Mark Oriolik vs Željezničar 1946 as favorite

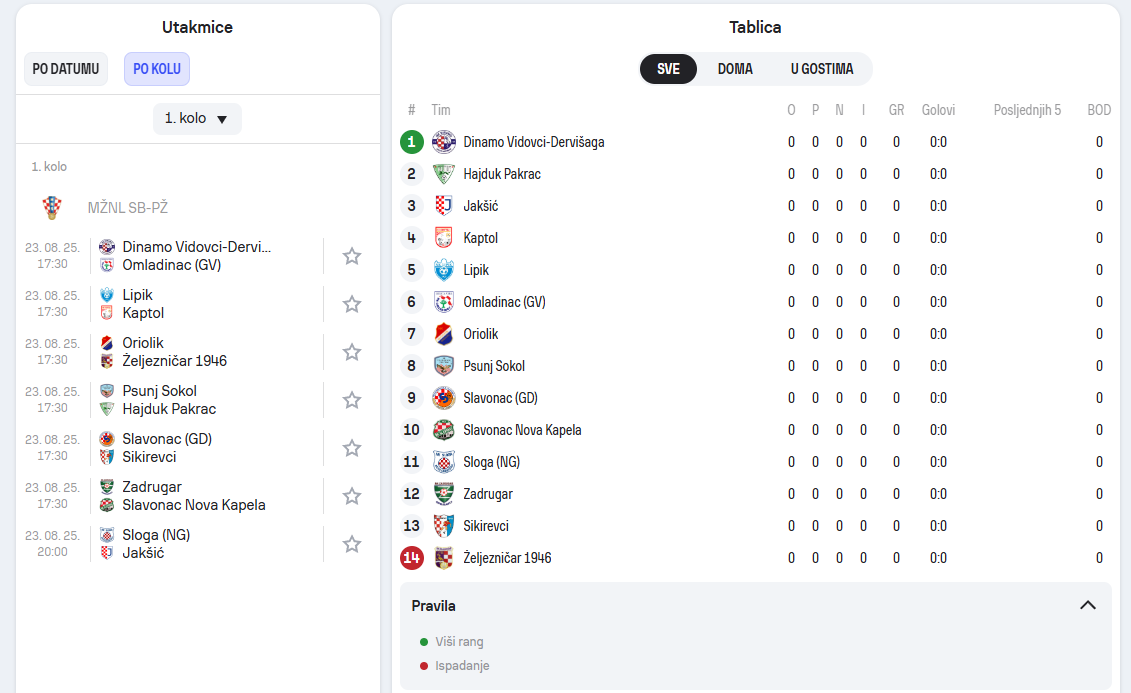[x=351, y=352]
